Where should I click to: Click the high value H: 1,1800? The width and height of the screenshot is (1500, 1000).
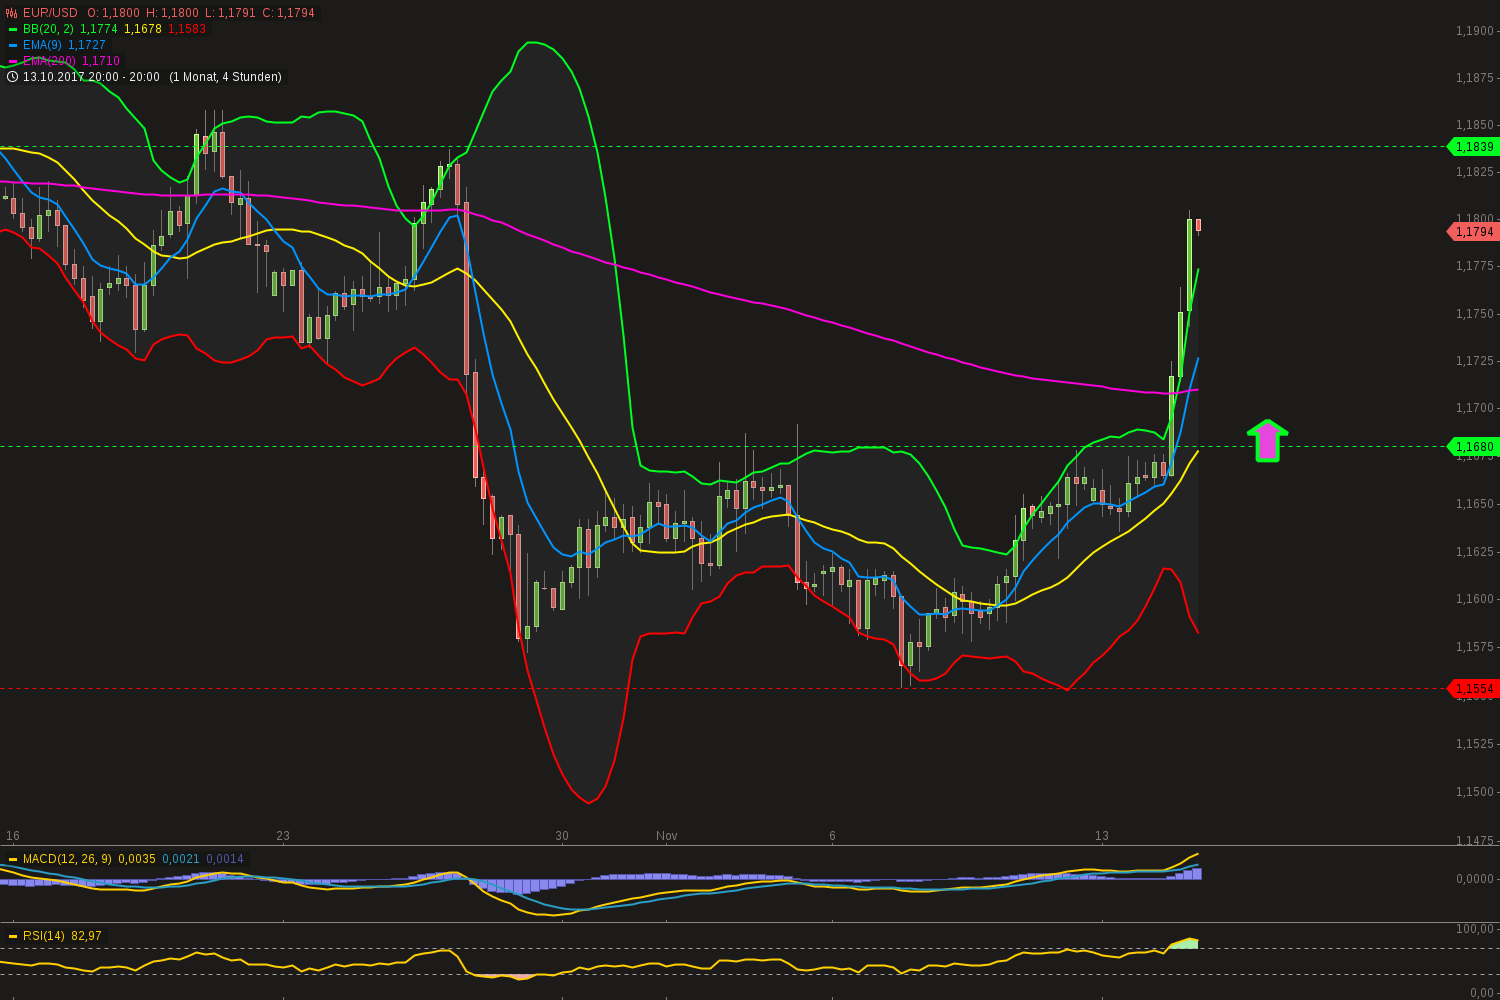pos(172,13)
